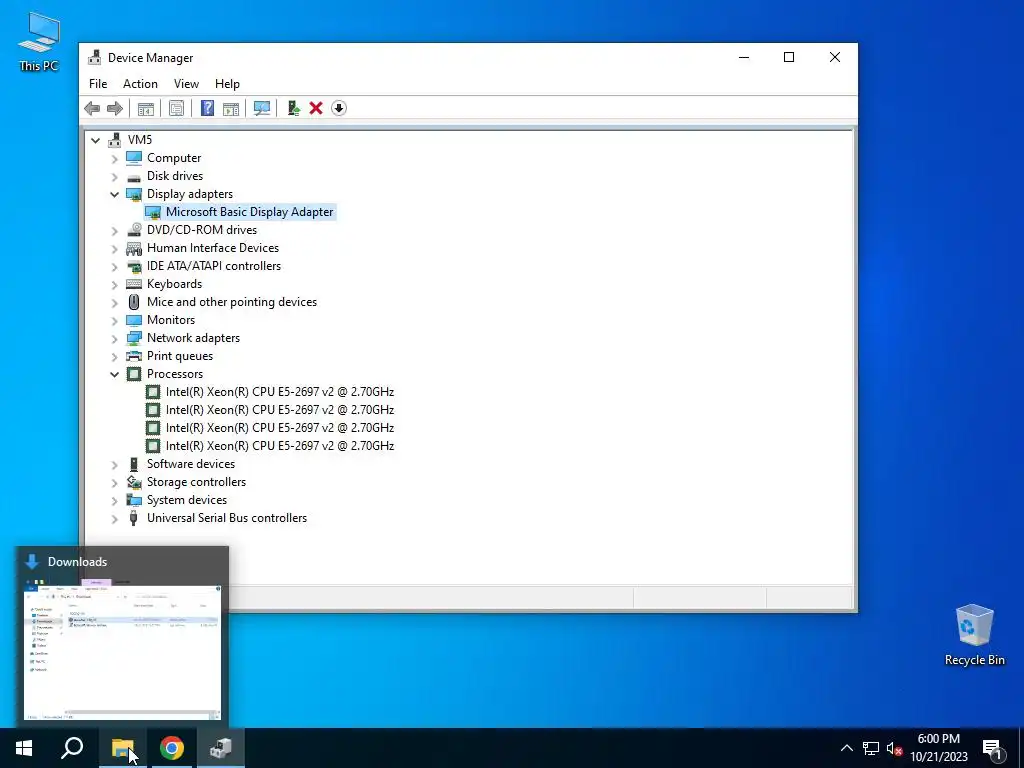Open Google Chrome from the taskbar
Image resolution: width=1024 pixels, height=768 pixels.
pos(172,748)
